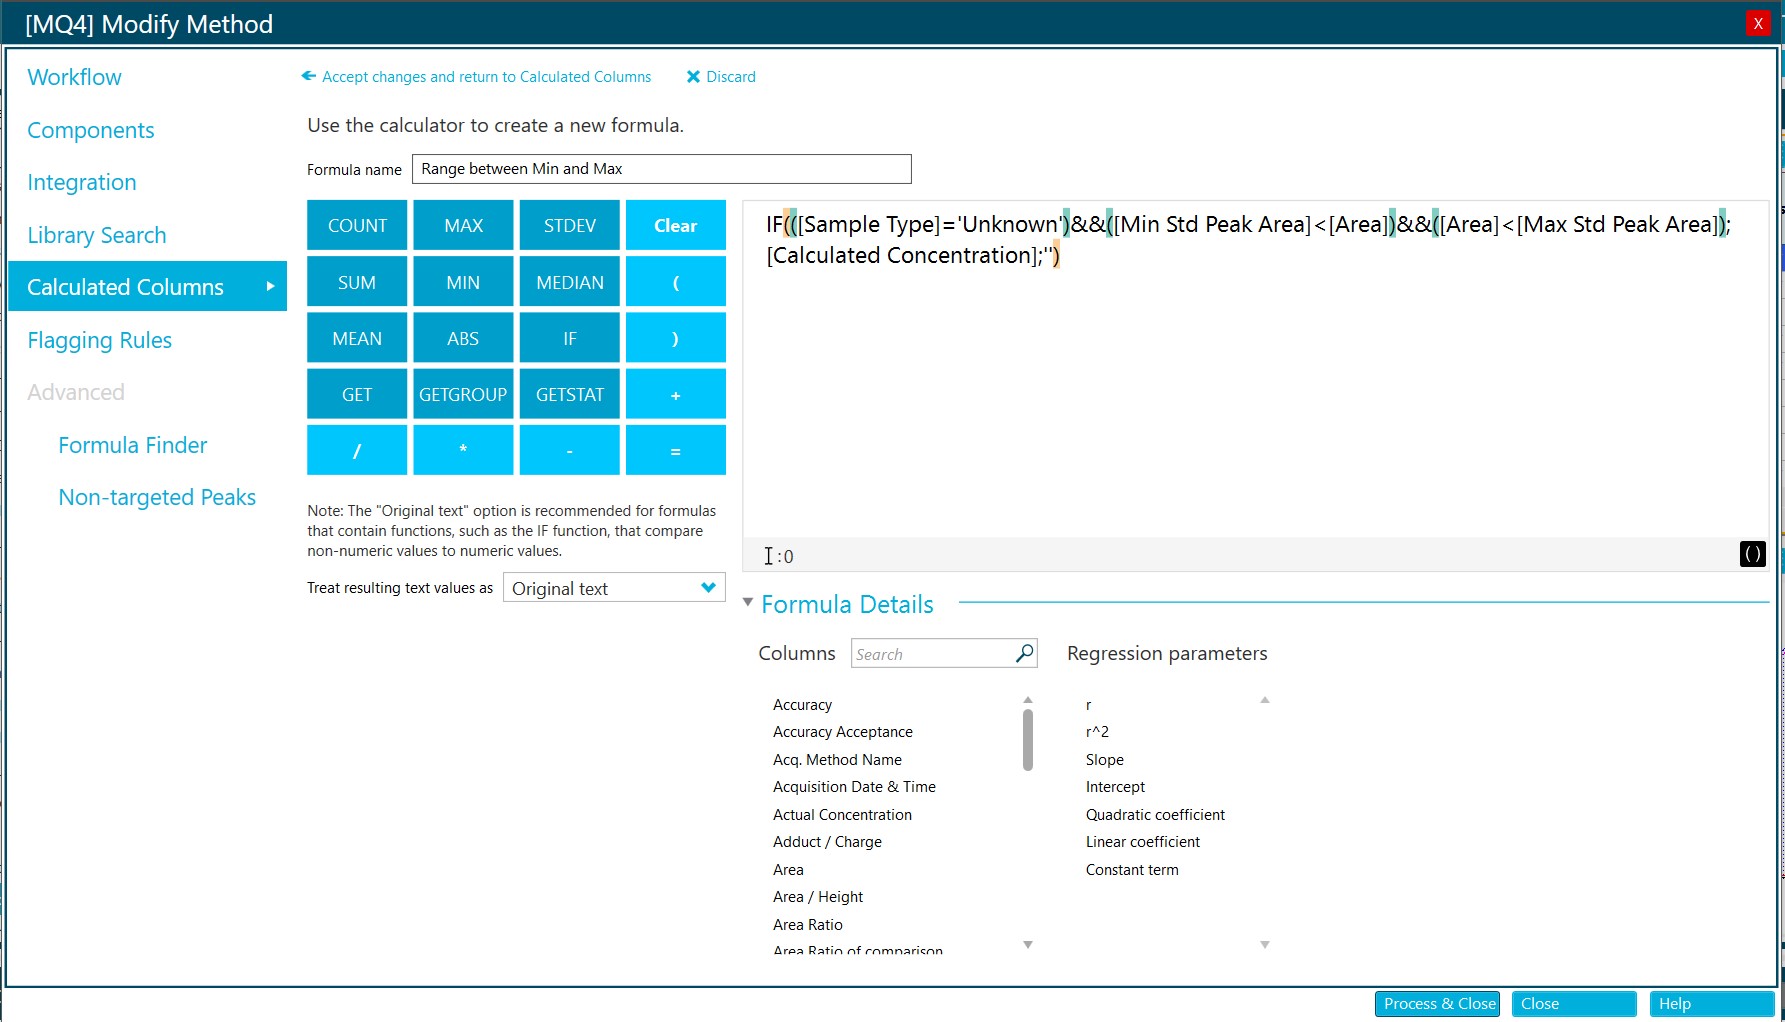Open the Treat resulting text values dropdown
The height and width of the screenshot is (1022, 1785).
[x=614, y=588]
